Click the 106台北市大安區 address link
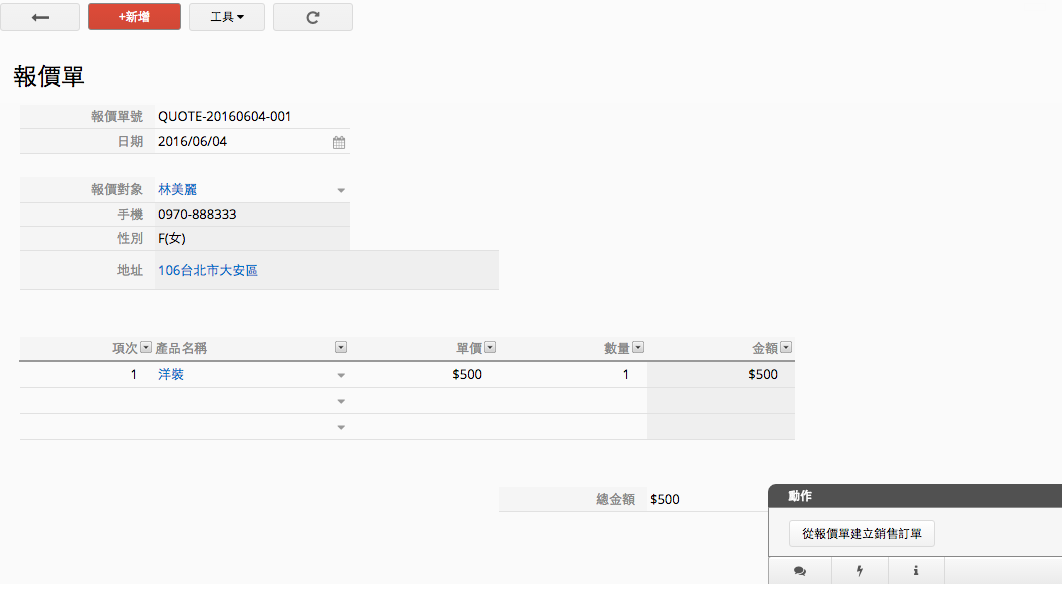The image size is (1062, 596). [208, 270]
